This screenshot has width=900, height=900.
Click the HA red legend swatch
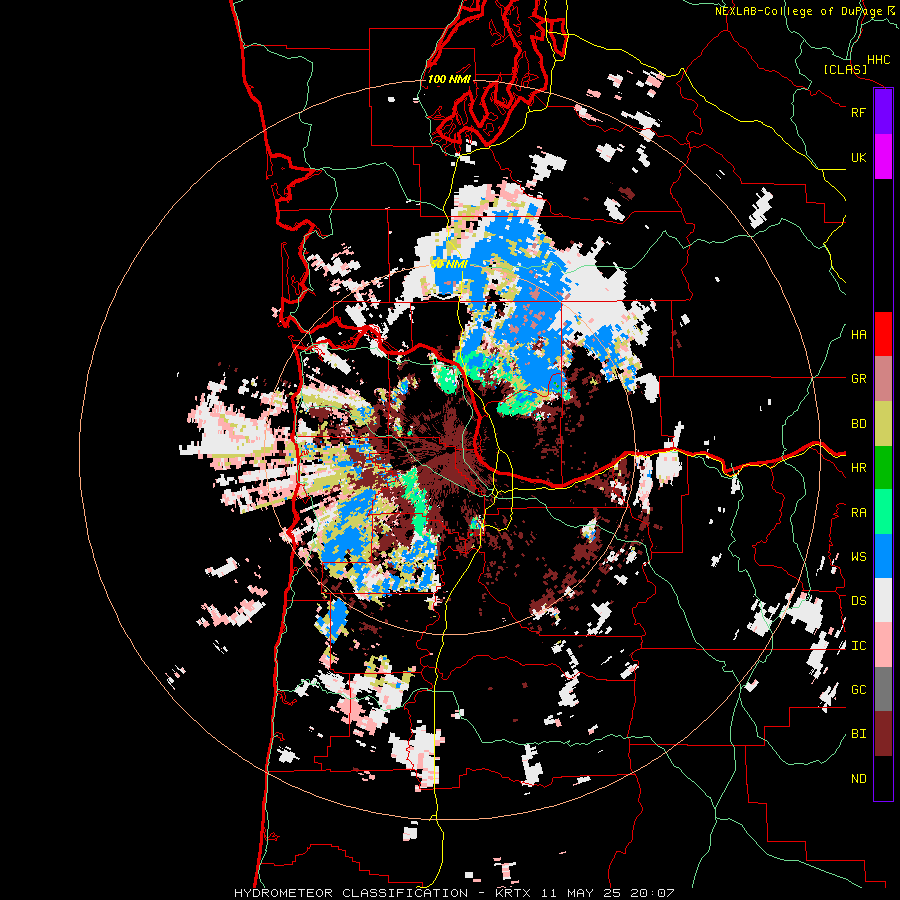(883, 334)
